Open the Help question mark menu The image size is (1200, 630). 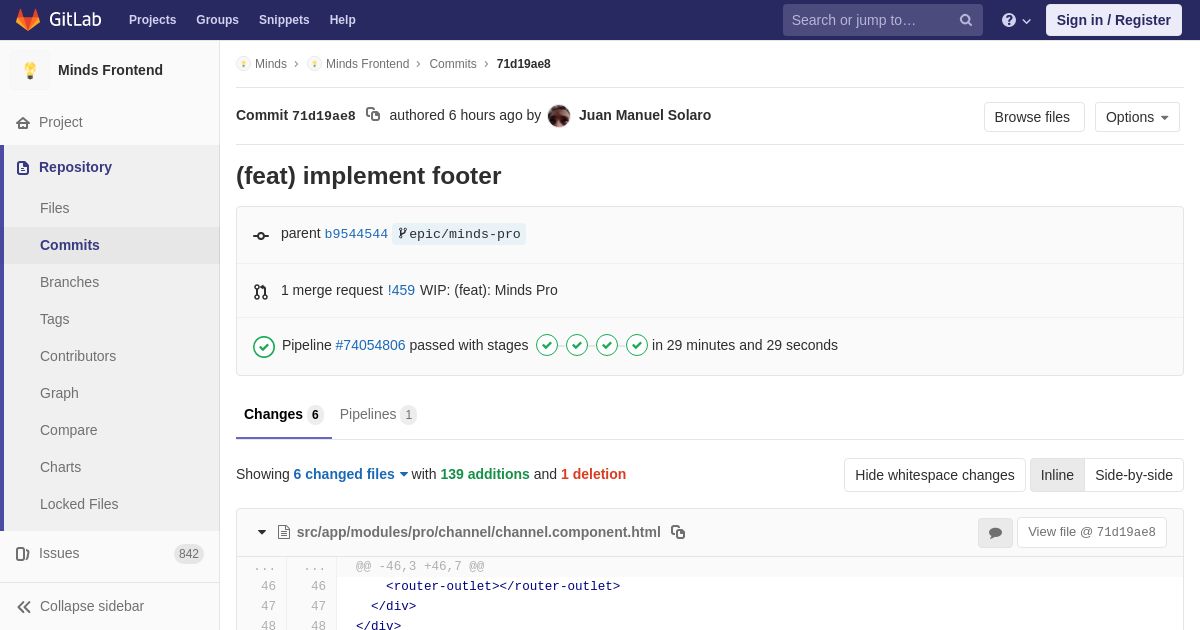(x=1016, y=20)
